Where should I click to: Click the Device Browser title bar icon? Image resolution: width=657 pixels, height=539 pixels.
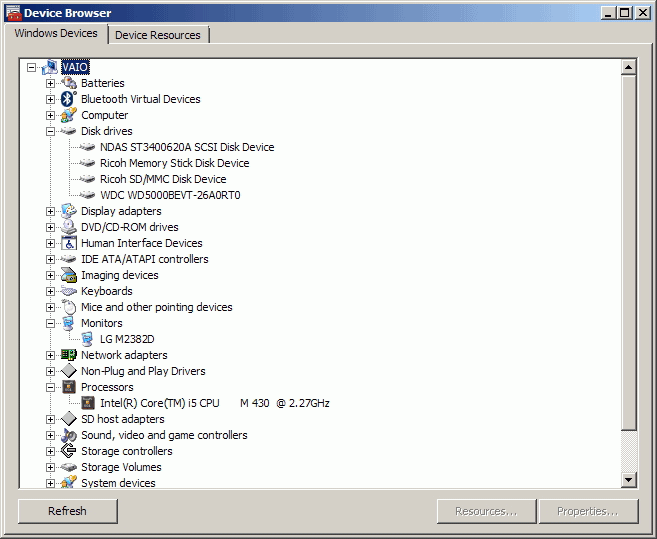13,13
